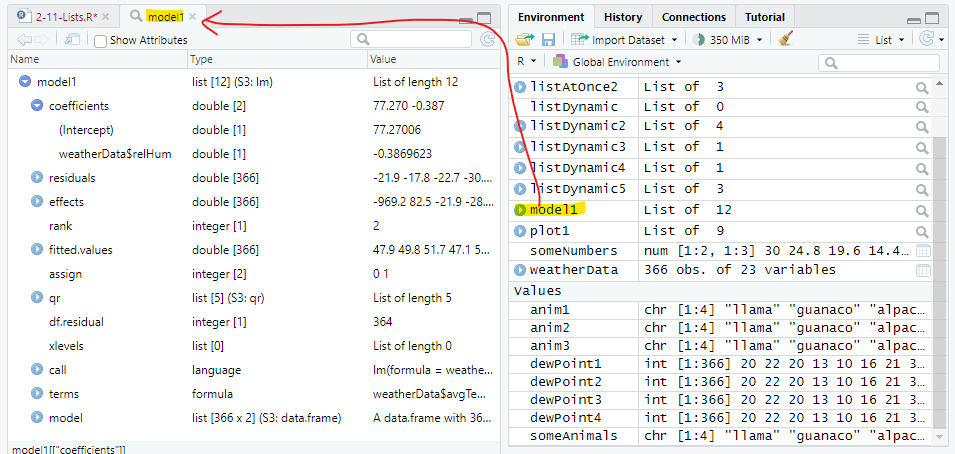955x454 pixels.
Task: Save the workspace with the disk icon
Action: coord(548,40)
